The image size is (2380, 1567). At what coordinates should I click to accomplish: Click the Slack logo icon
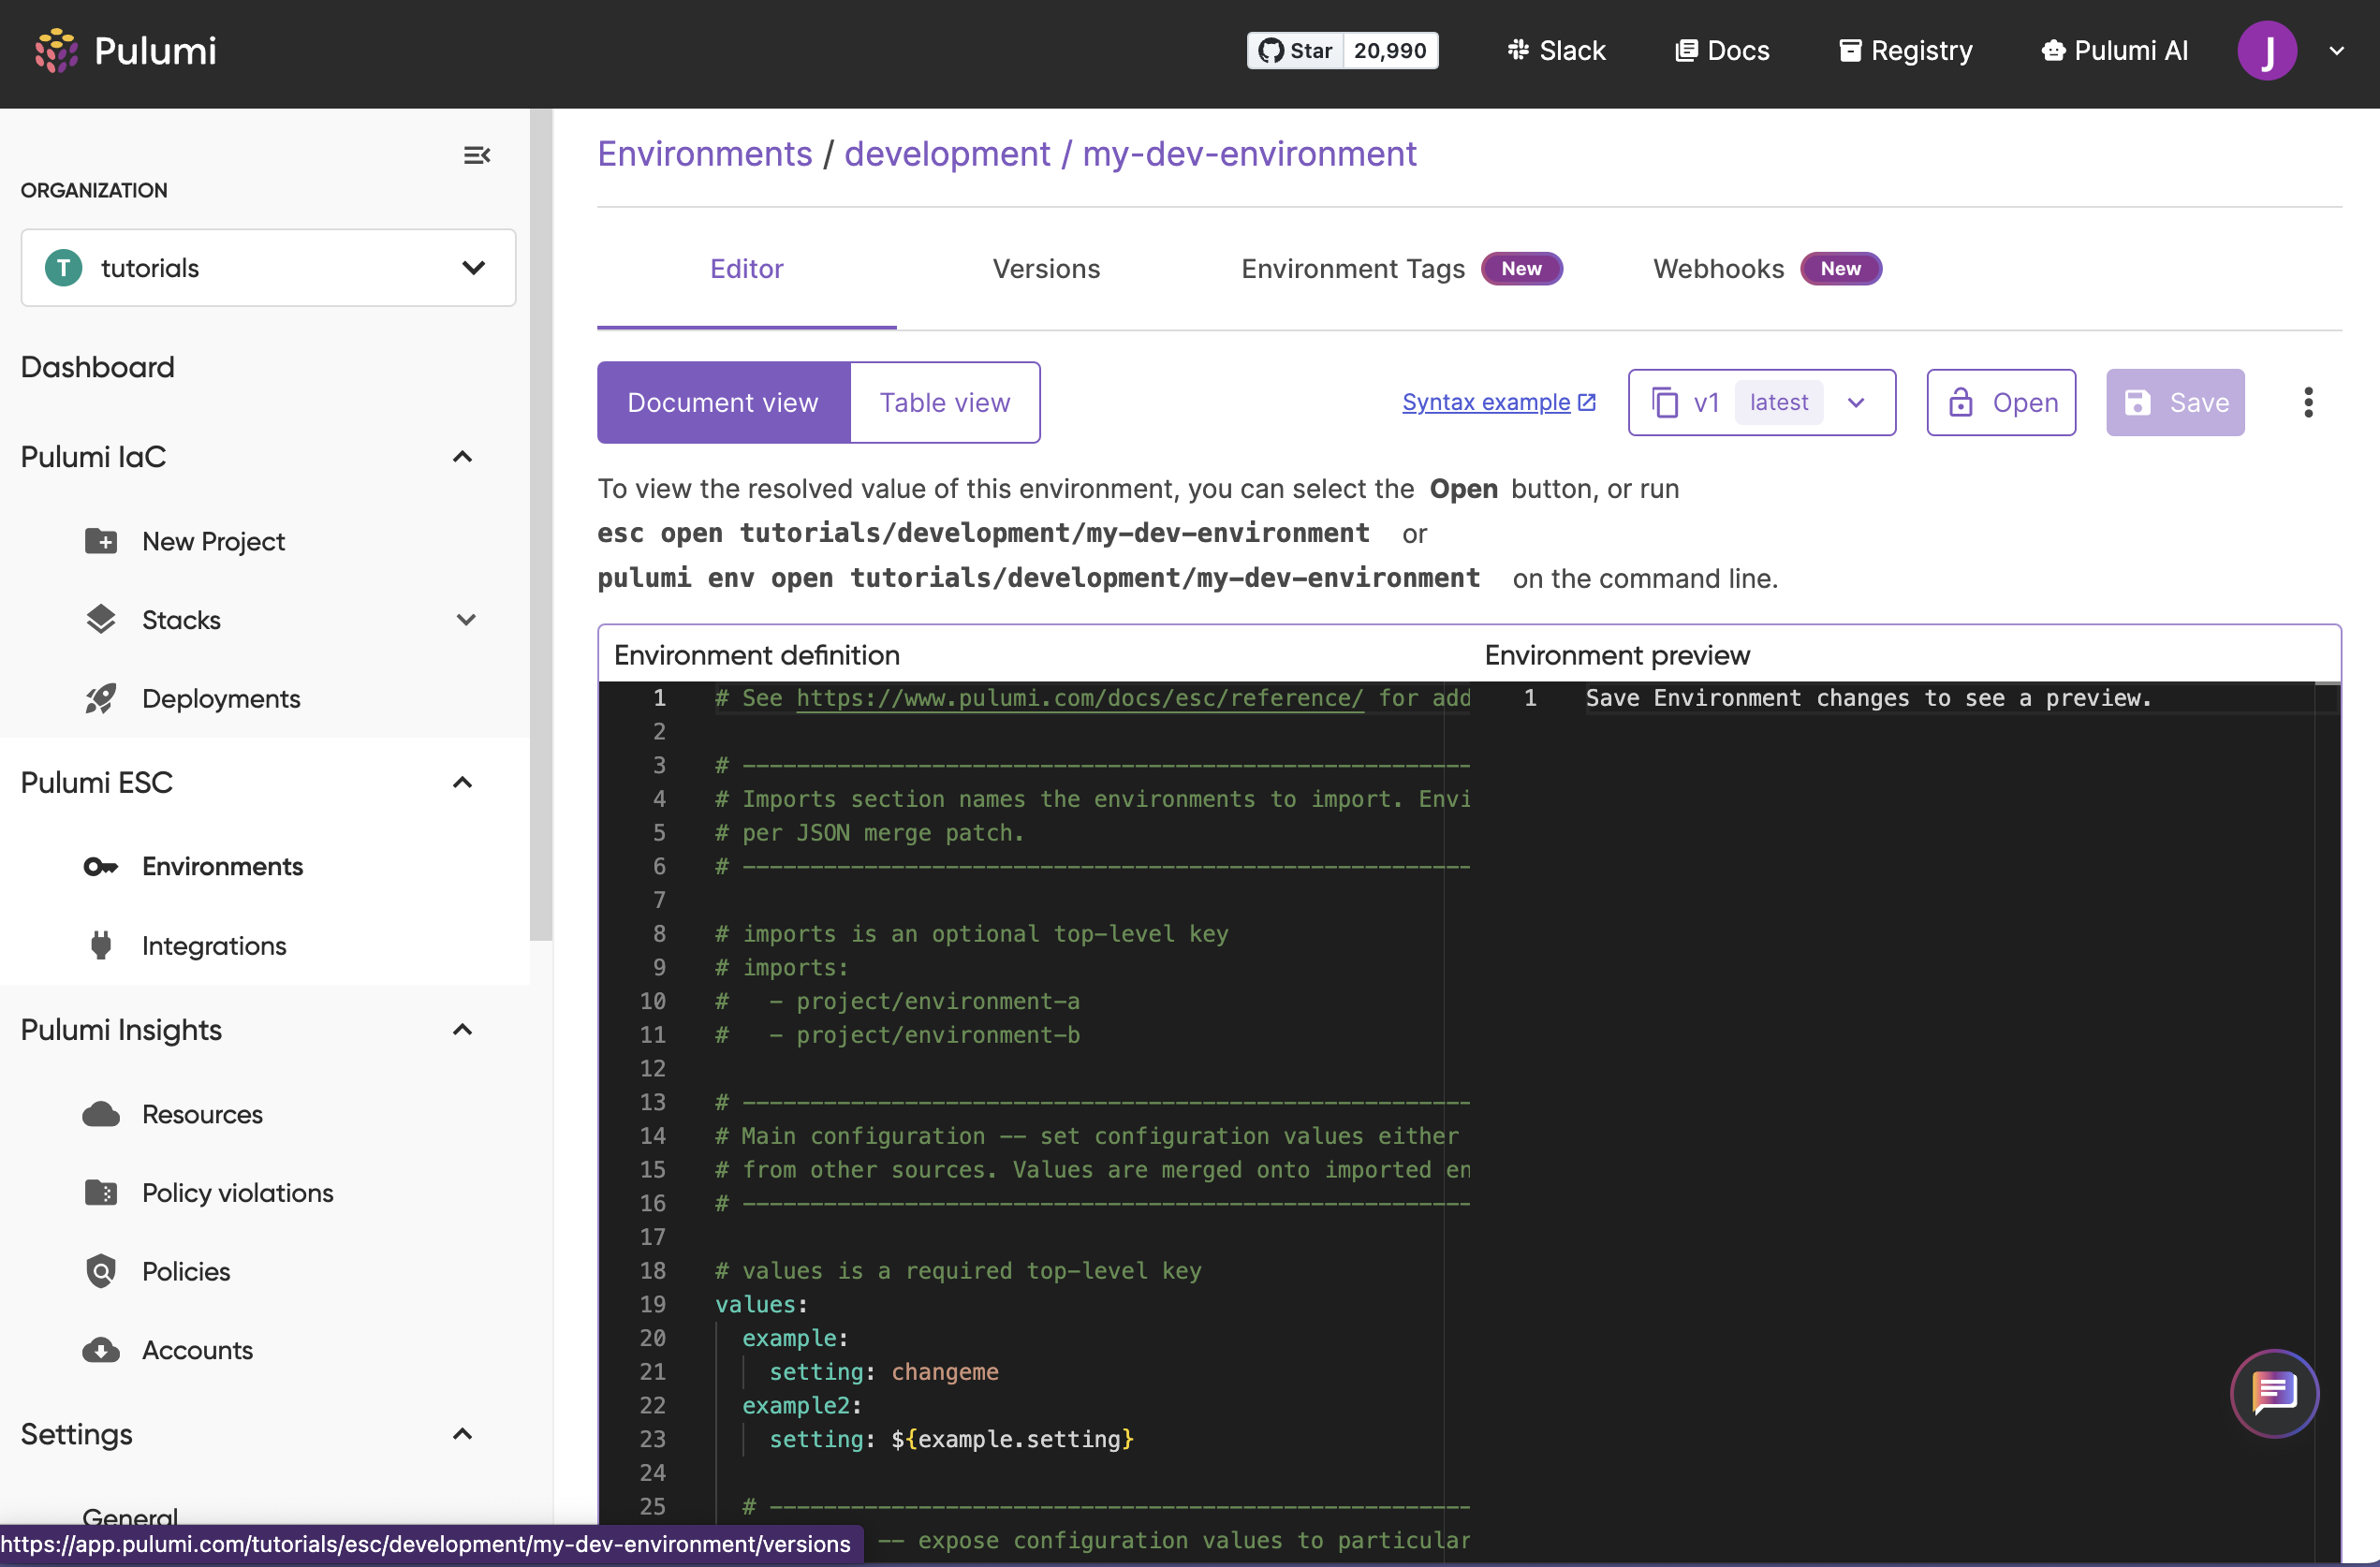(x=1518, y=50)
